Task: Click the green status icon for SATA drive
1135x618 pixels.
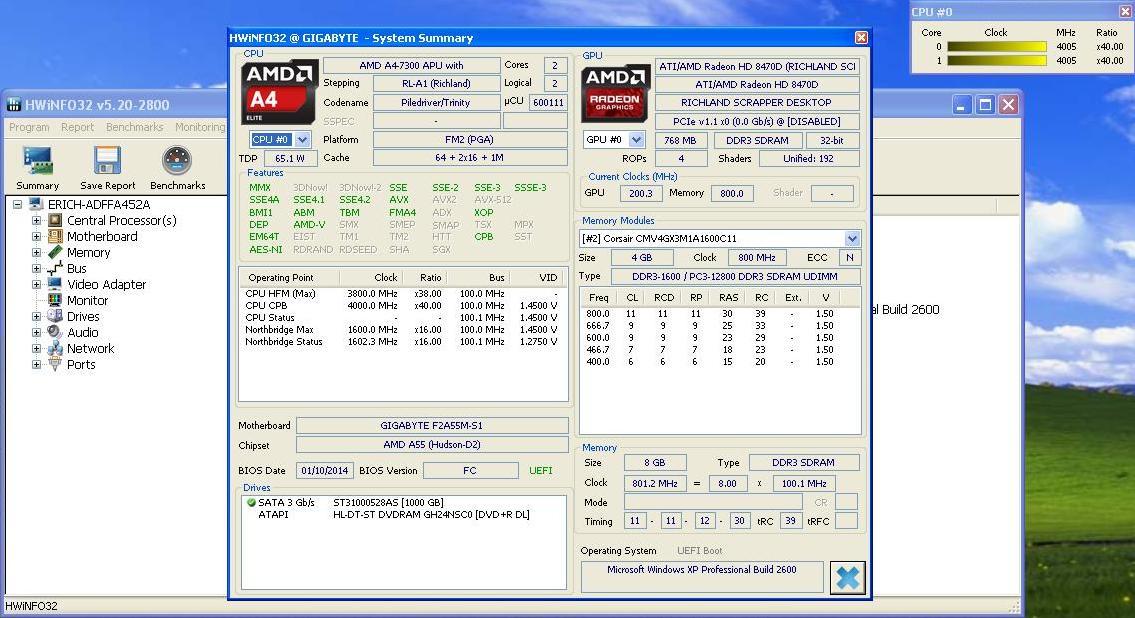Action: point(251,502)
